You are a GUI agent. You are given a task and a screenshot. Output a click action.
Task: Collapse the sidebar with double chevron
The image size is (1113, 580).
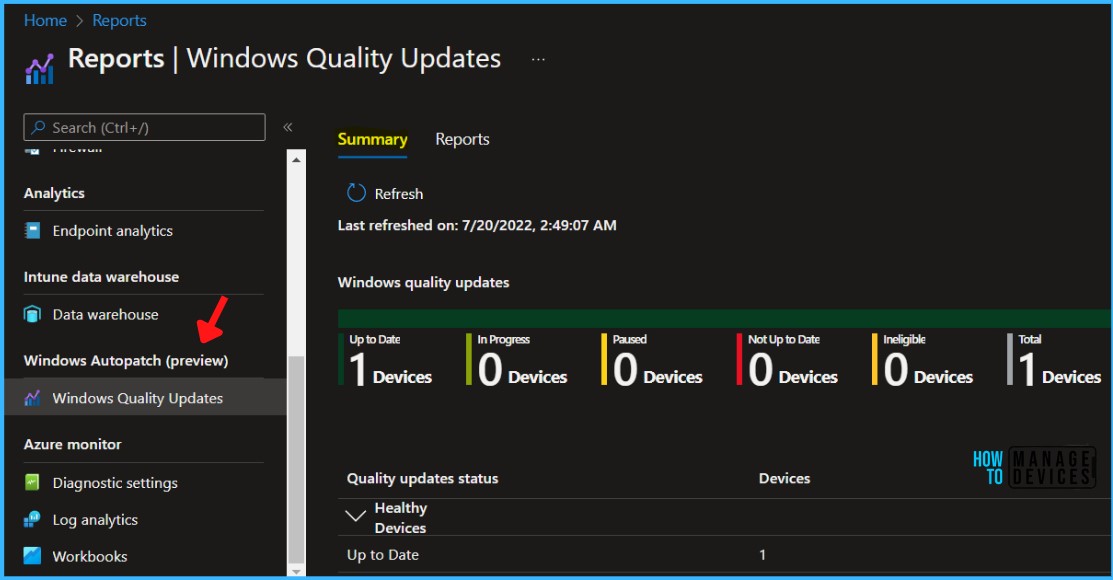(287, 127)
